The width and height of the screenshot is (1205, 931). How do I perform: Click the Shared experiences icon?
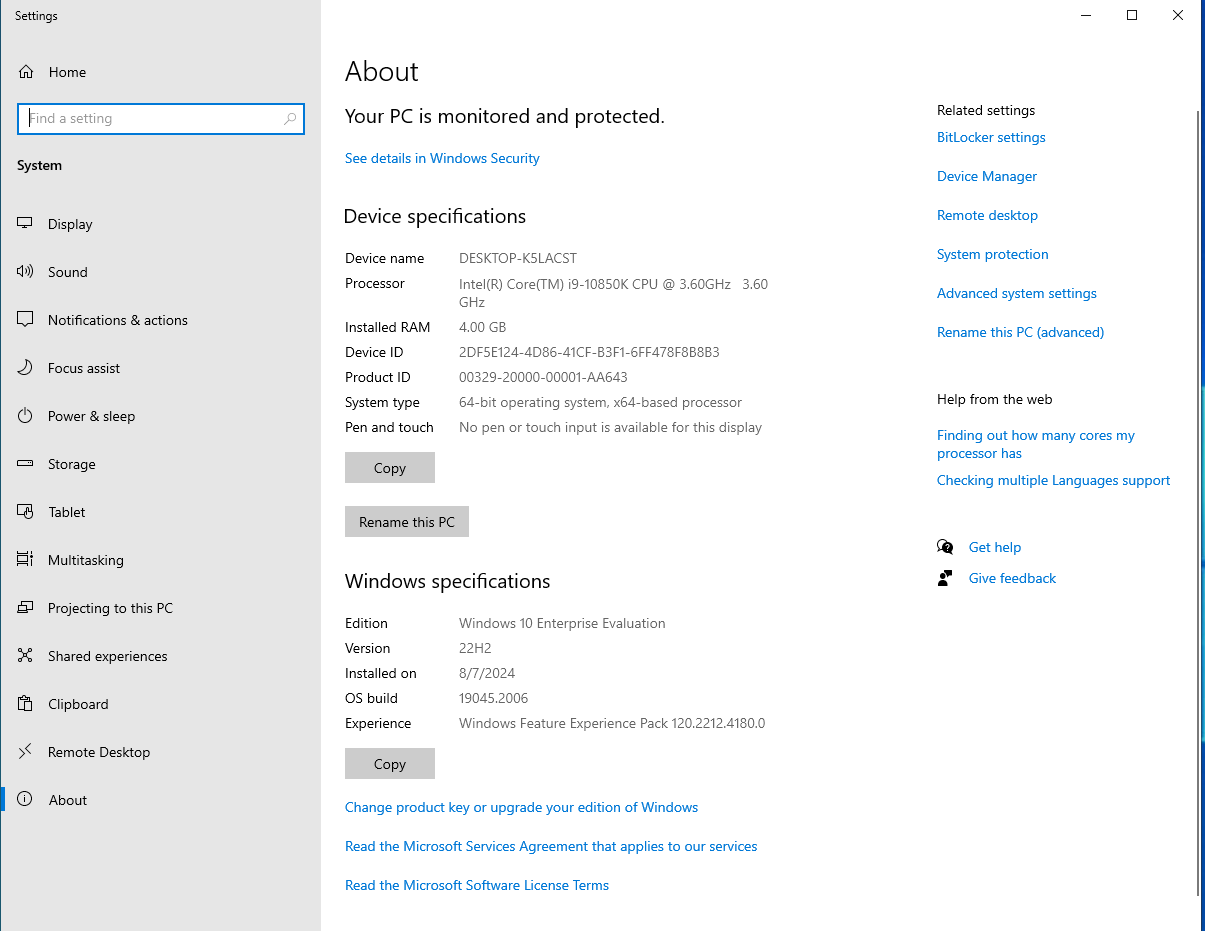(26, 656)
